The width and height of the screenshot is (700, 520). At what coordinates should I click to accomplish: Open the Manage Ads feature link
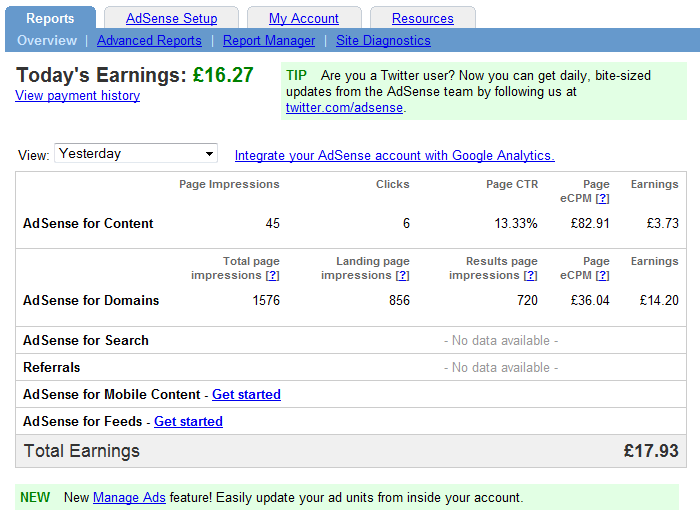tap(129, 497)
